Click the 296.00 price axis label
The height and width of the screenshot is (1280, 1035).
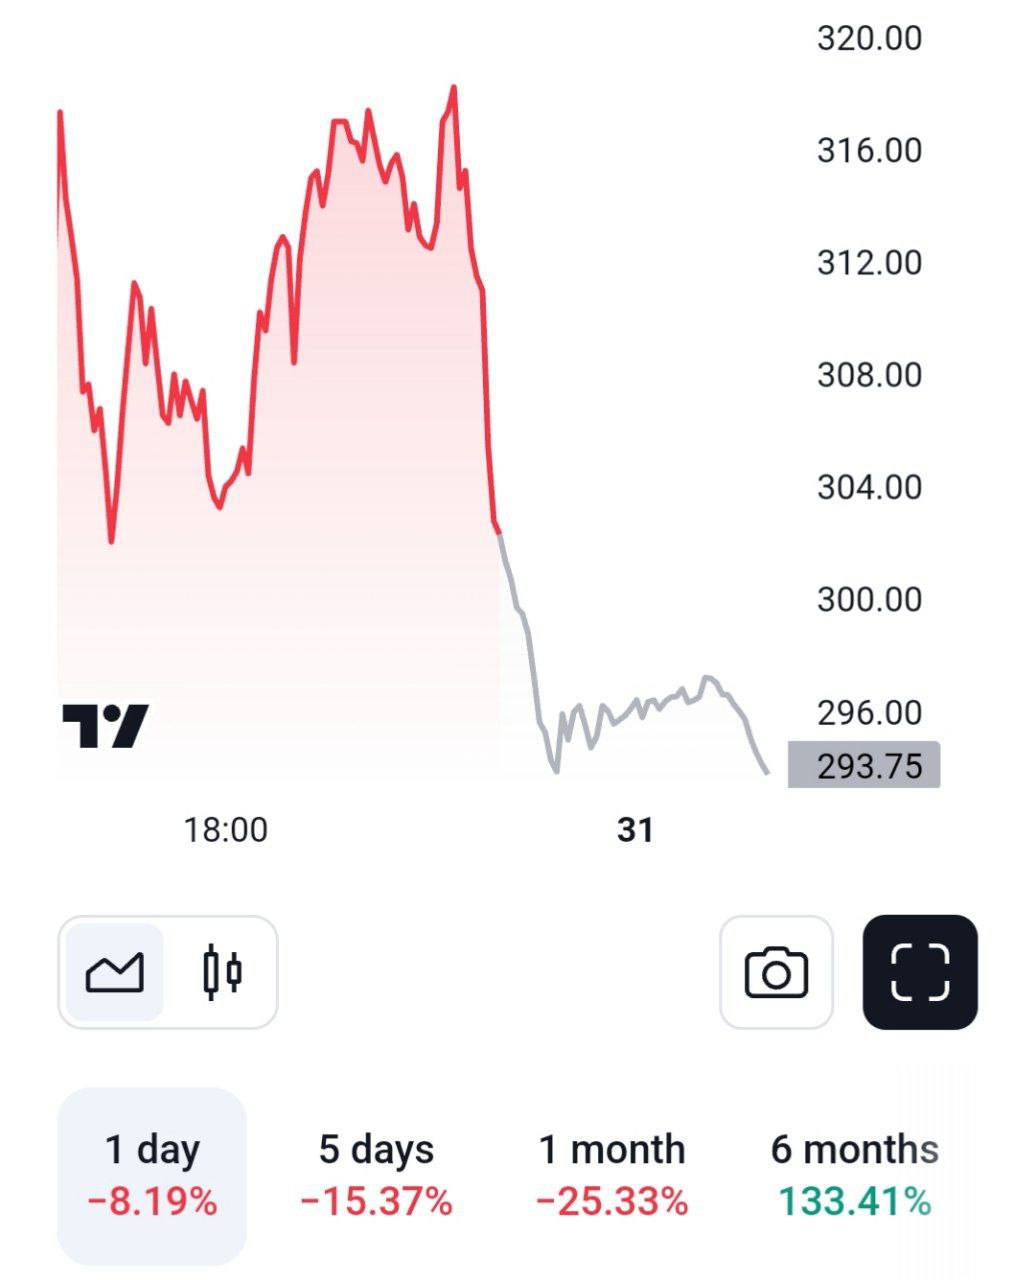[x=869, y=713]
